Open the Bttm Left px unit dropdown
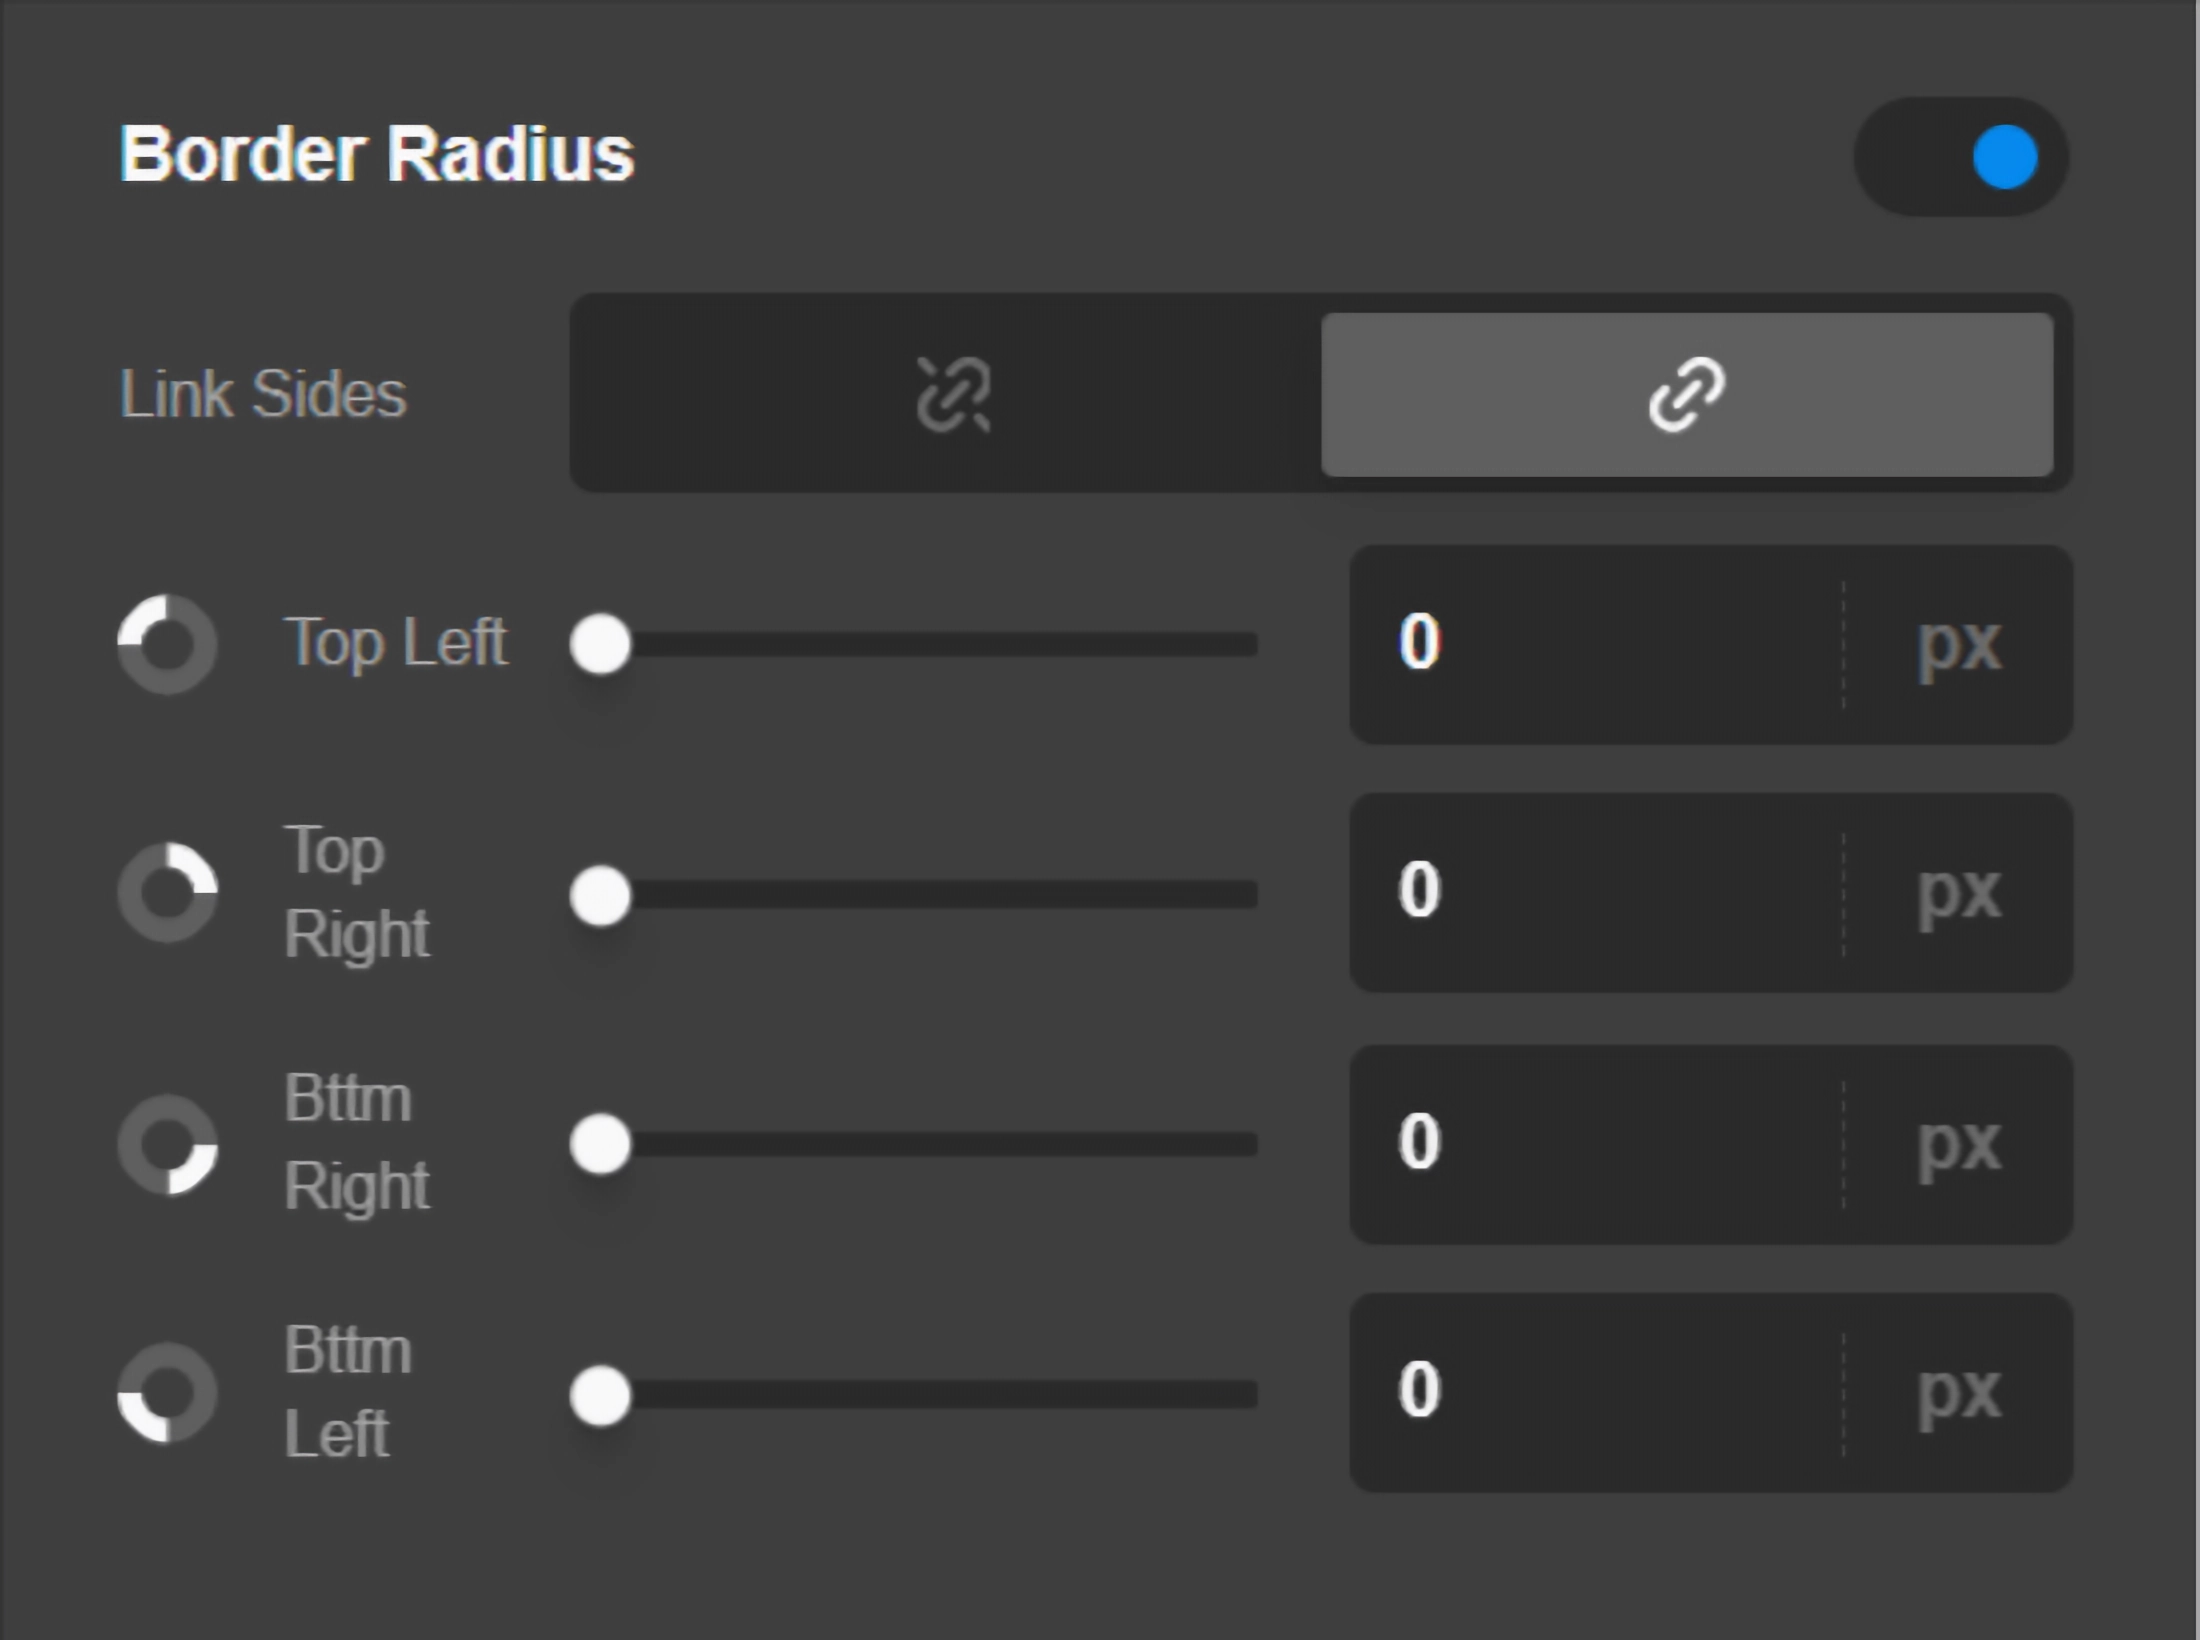This screenshot has width=2200, height=1640. (1958, 1393)
